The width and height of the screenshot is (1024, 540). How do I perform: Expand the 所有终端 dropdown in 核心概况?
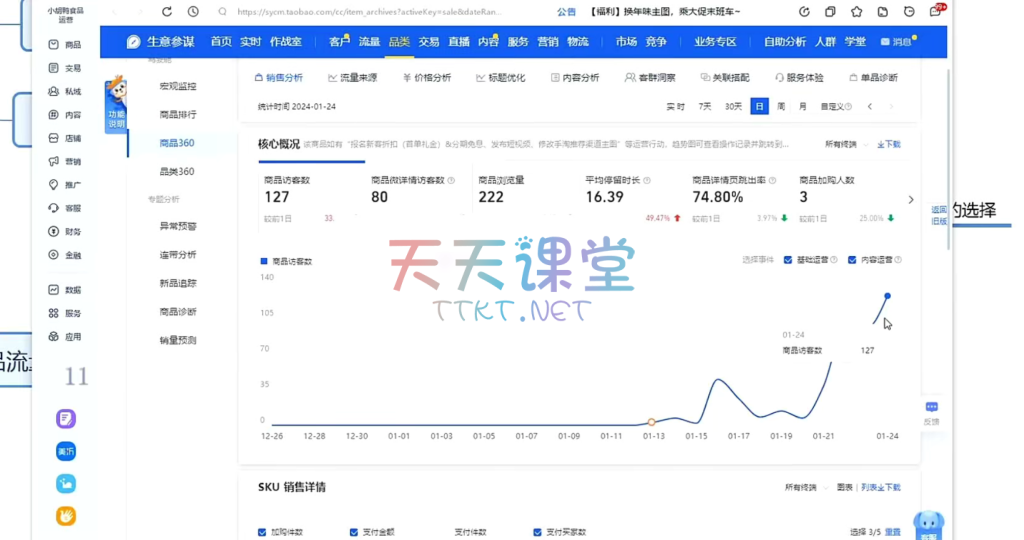coord(841,144)
